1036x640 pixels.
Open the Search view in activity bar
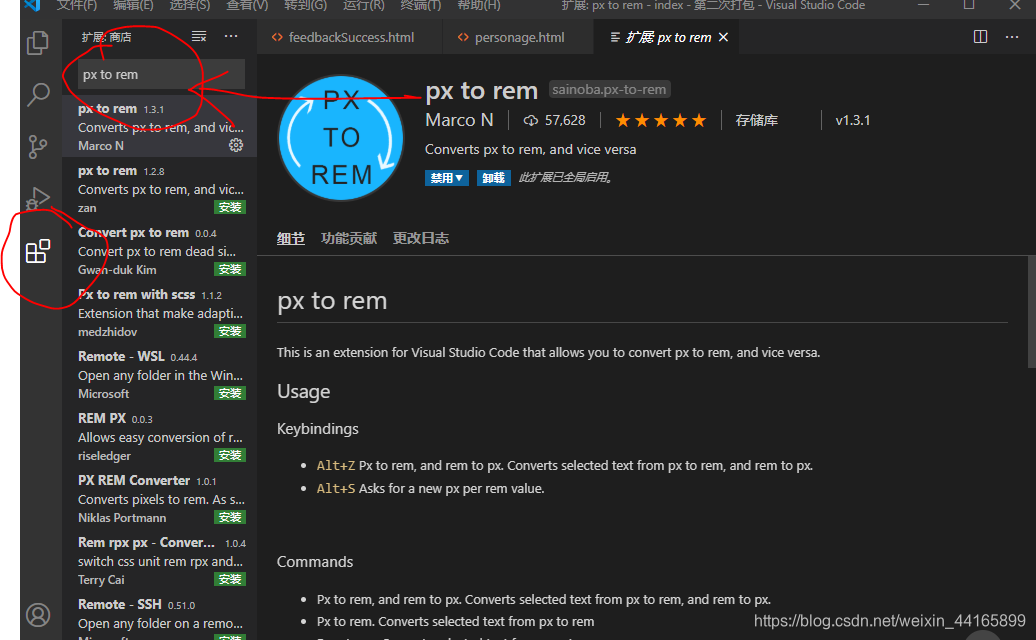coord(38,94)
